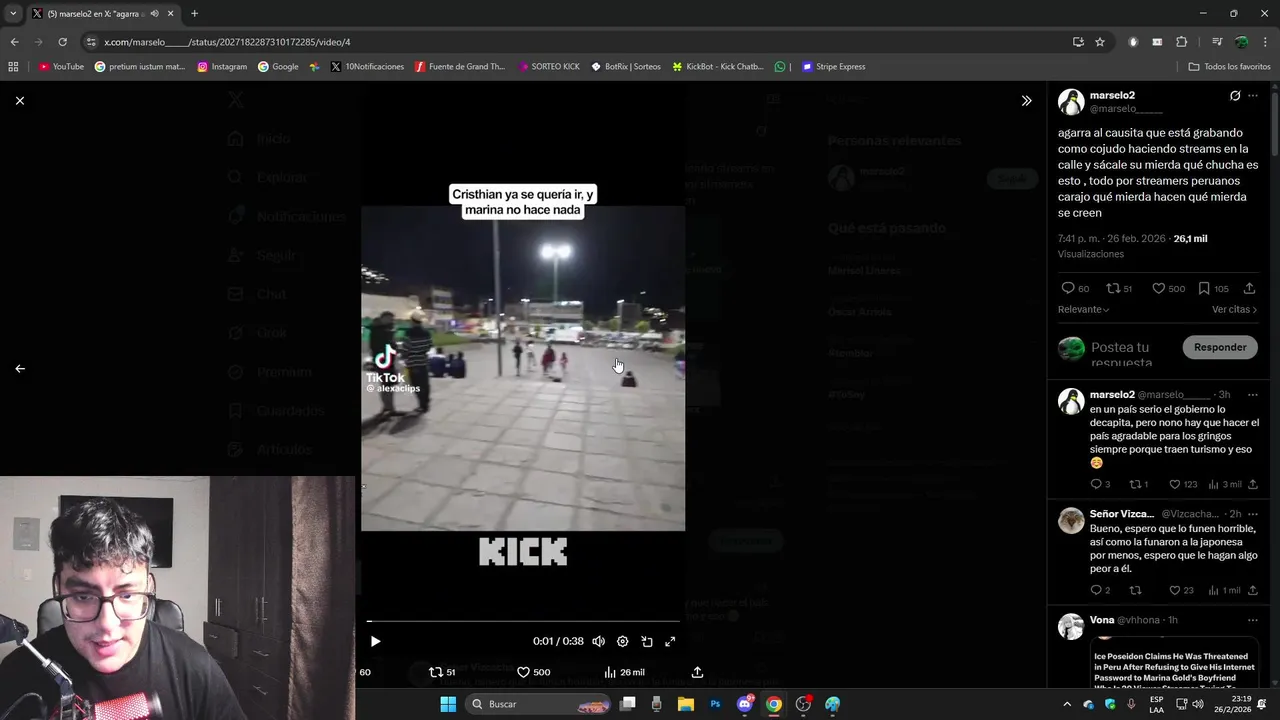1280x720 pixels.
Task: Collapse the reply sidebar with double-chevron
Action: coord(1026,100)
